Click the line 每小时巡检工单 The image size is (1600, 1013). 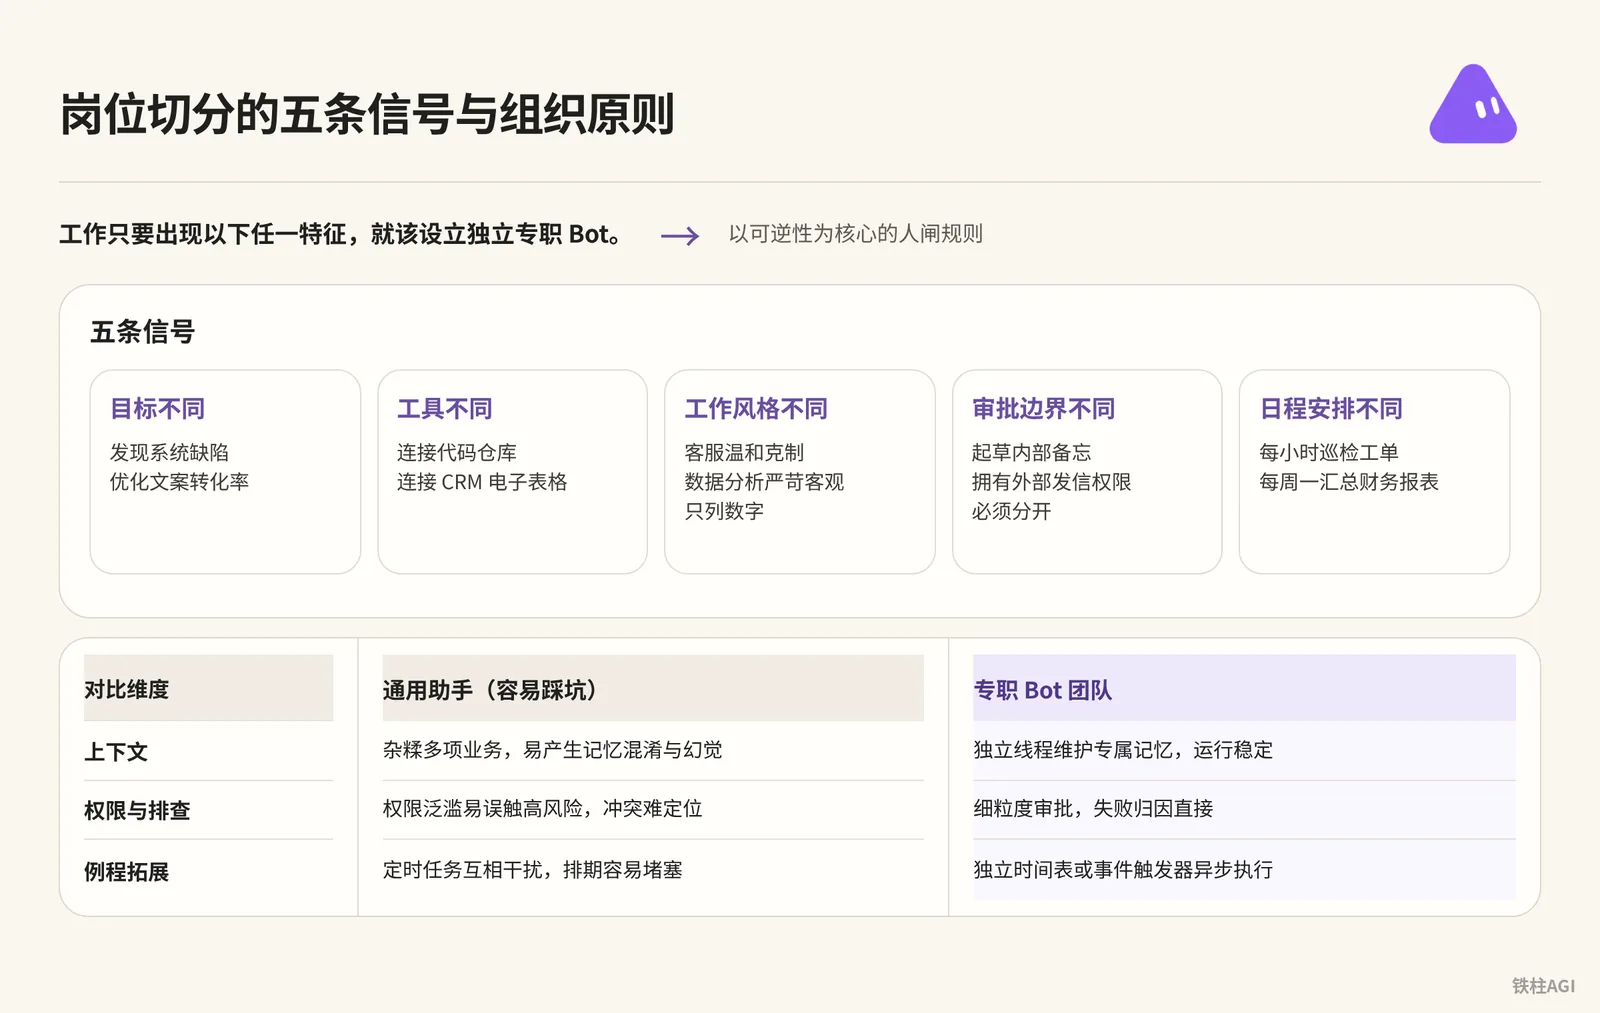pyautogui.click(x=1329, y=453)
